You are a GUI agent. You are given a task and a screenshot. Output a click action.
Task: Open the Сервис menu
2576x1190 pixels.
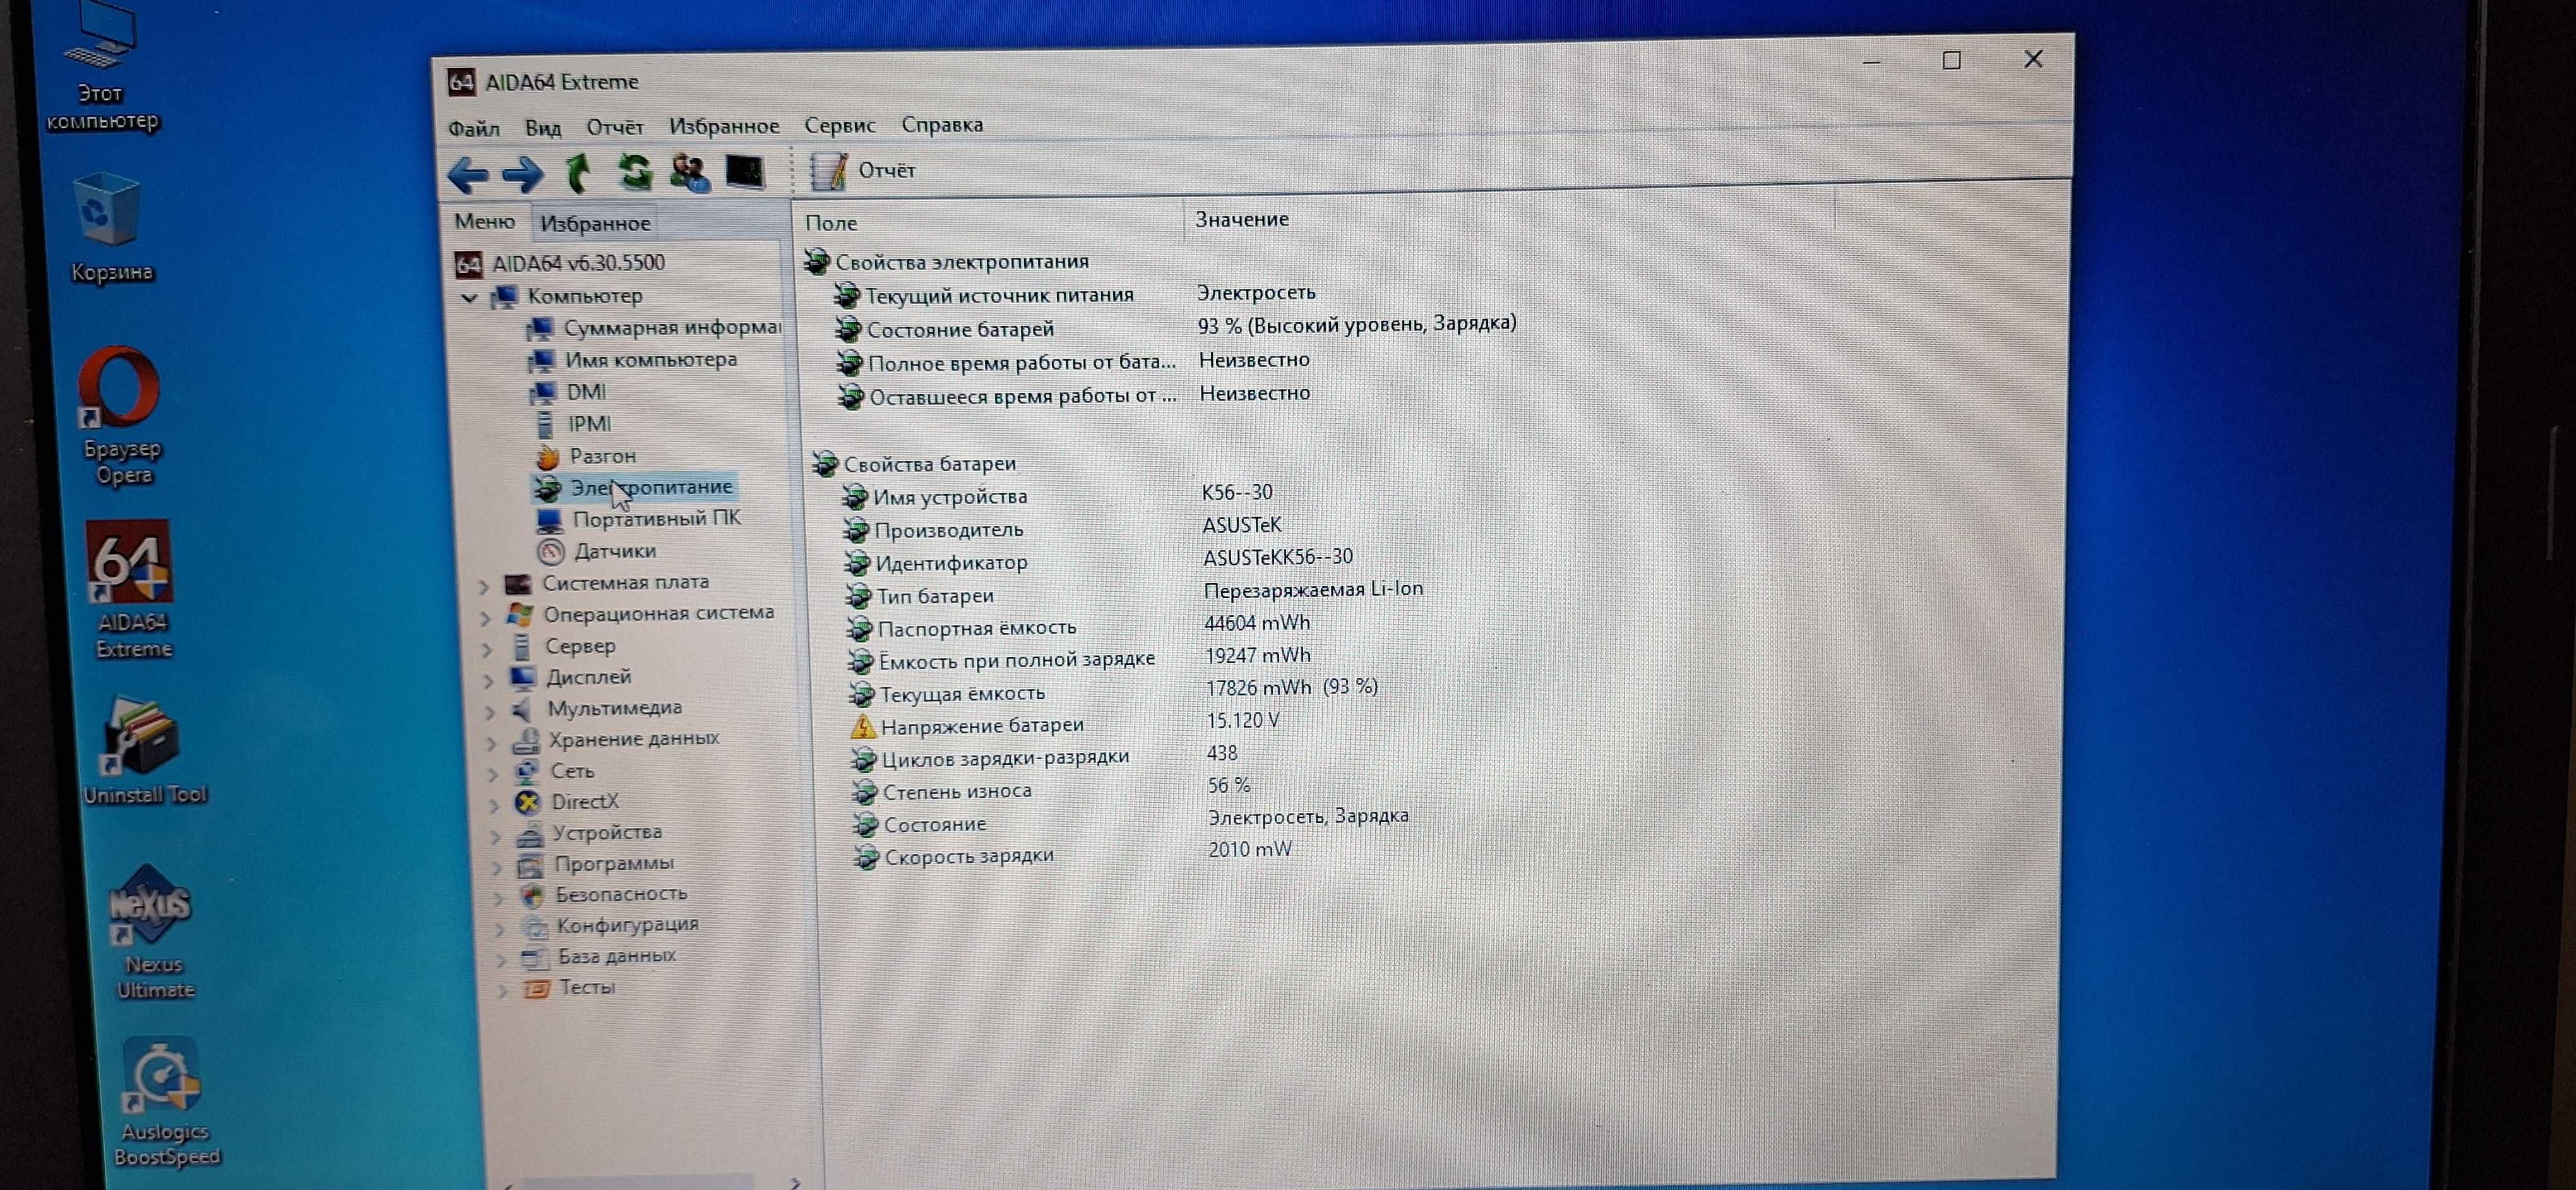(839, 125)
